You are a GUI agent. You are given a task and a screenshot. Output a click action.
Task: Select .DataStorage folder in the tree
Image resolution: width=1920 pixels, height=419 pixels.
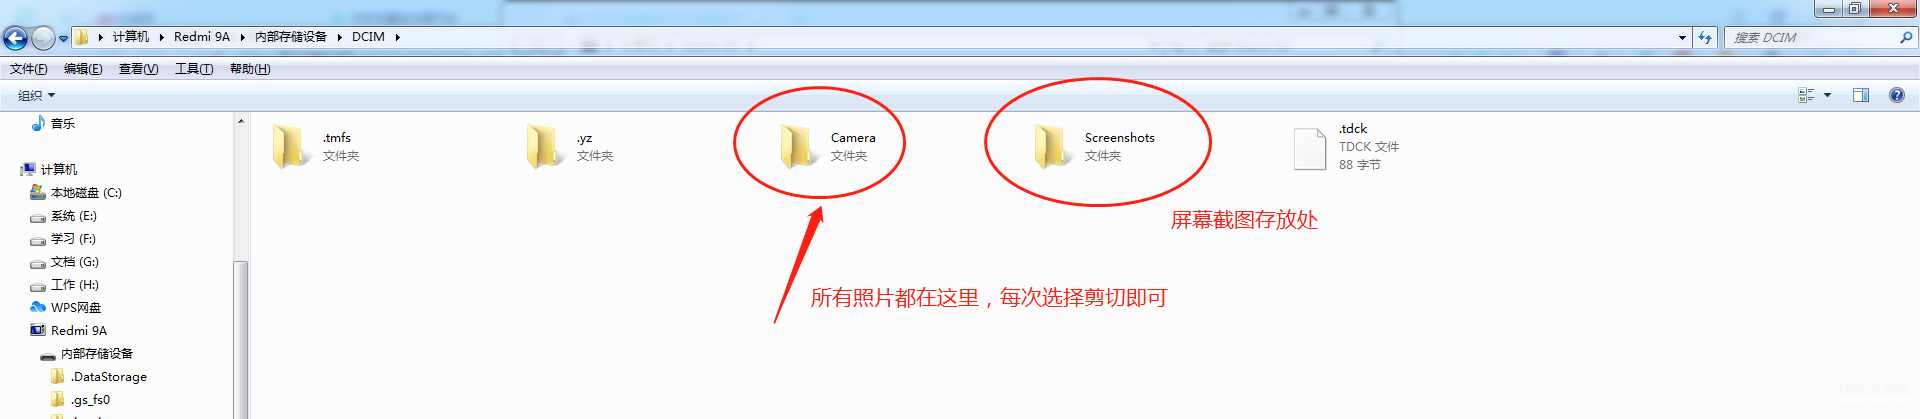click(x=99, y=377)
